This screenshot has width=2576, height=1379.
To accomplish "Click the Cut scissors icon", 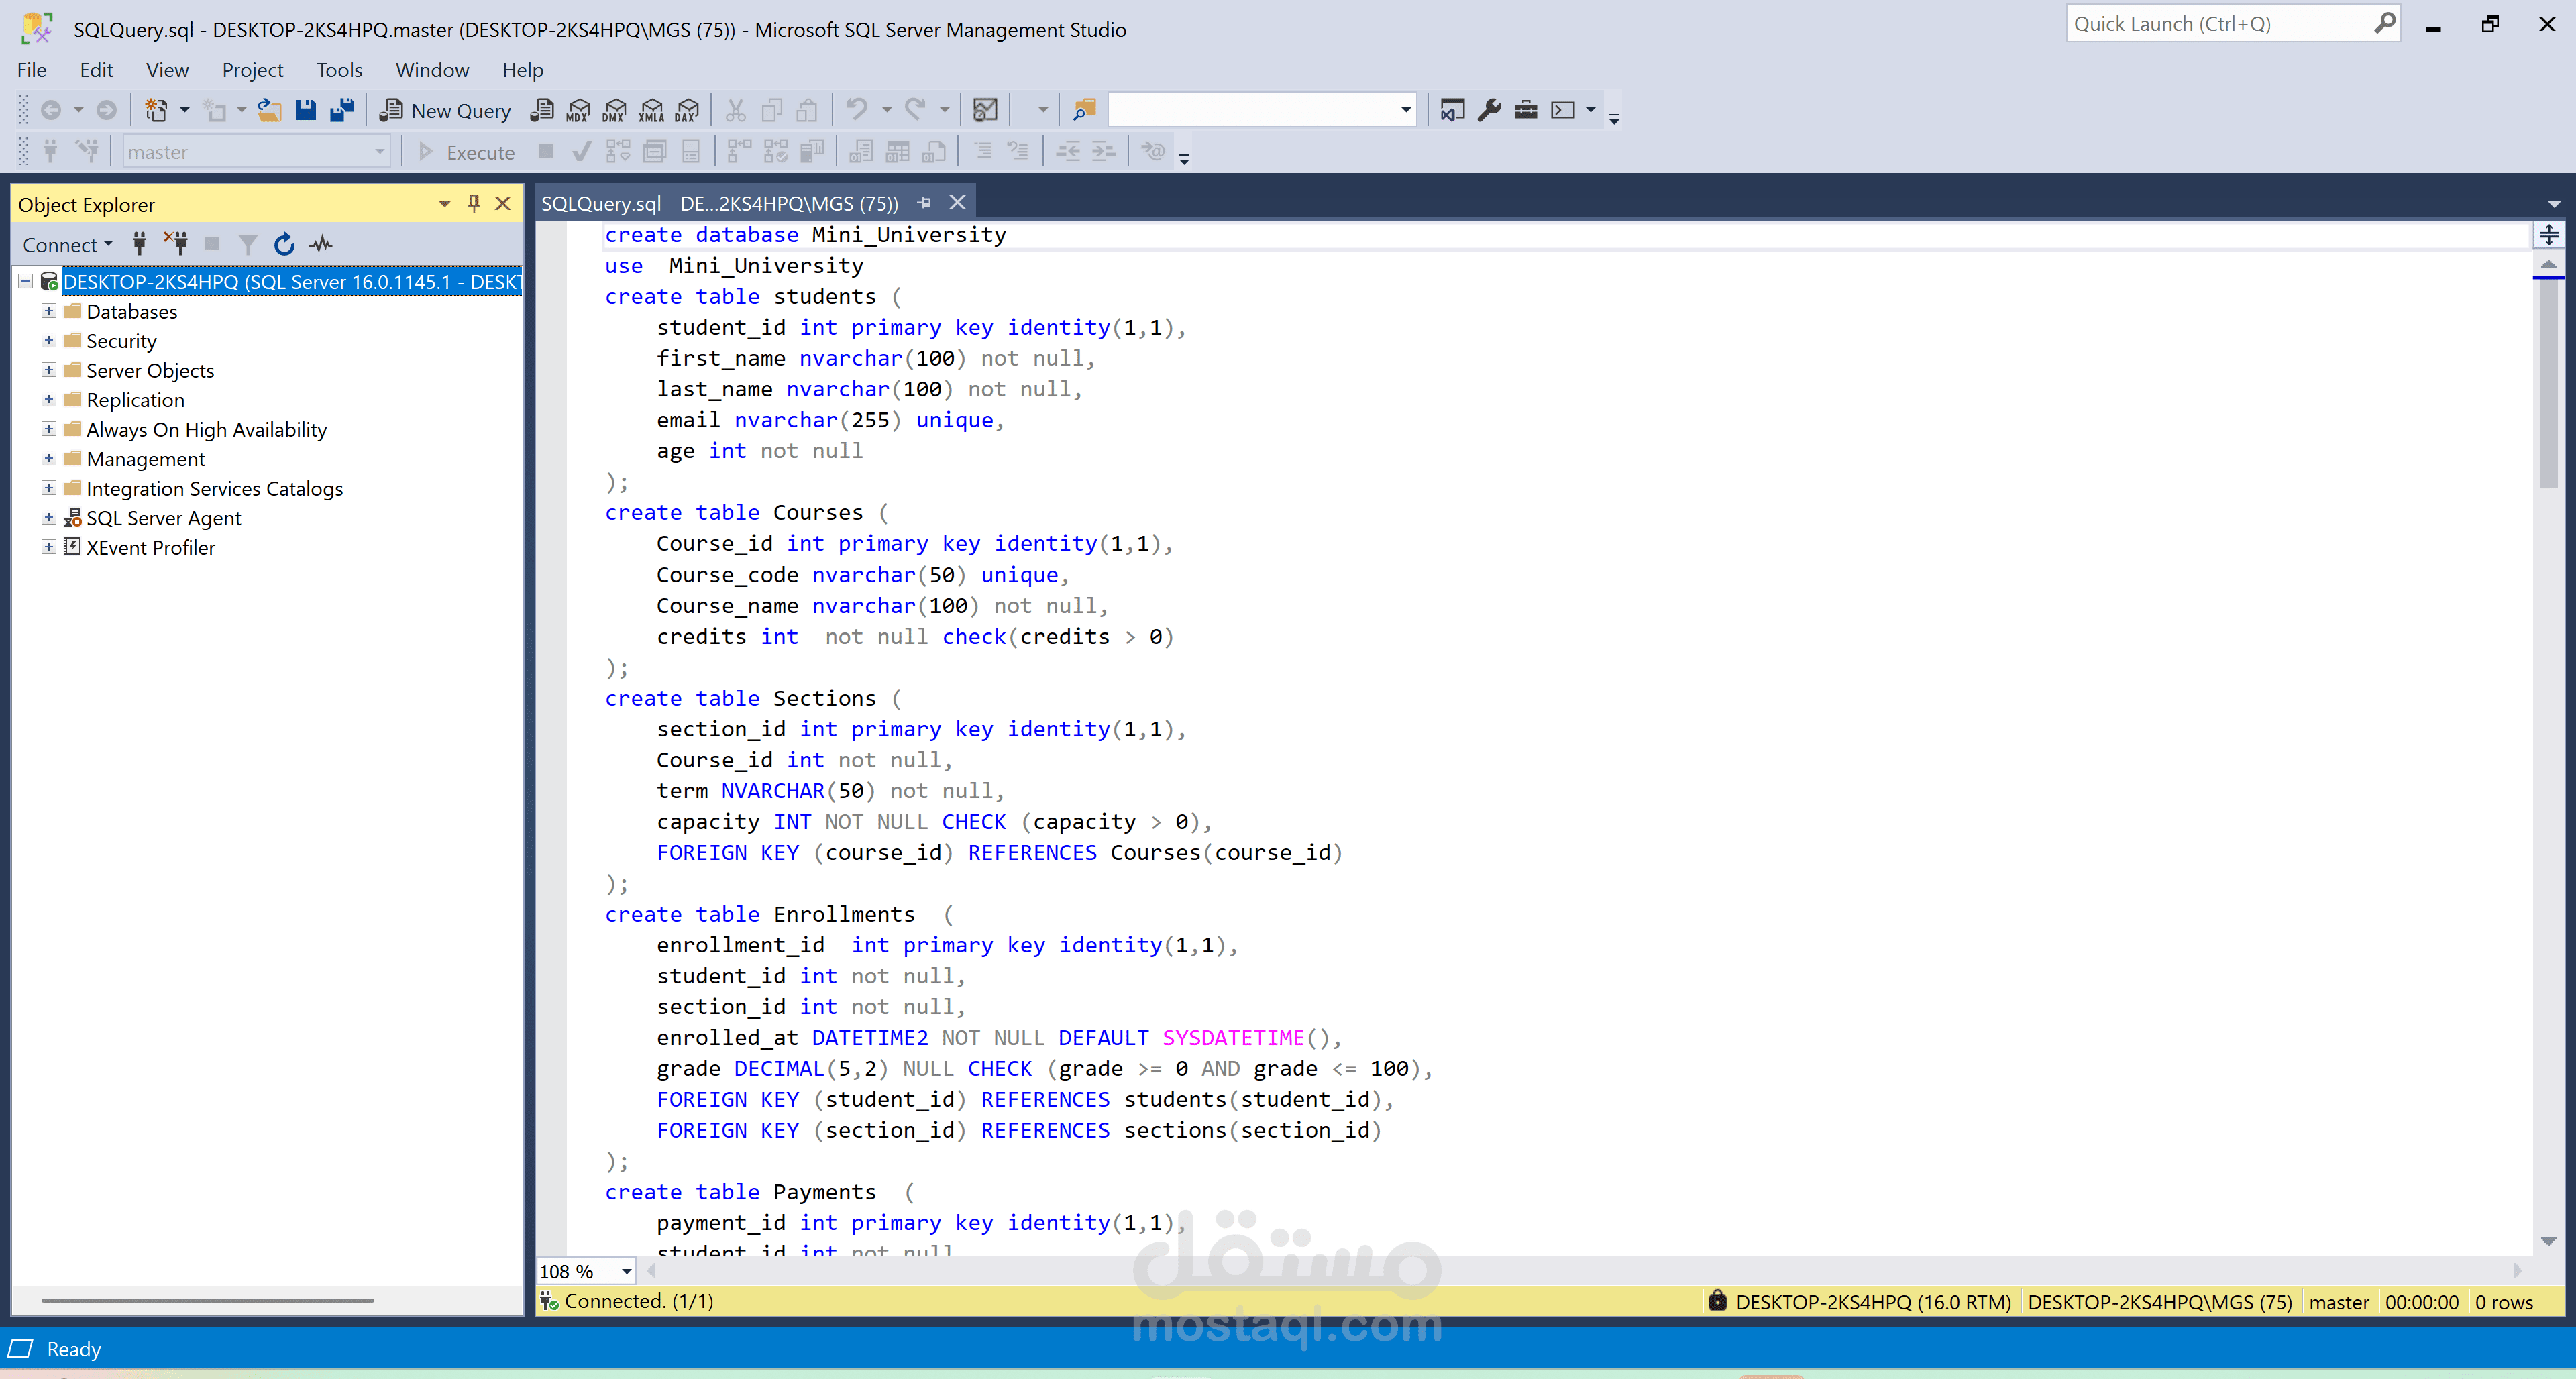I will [x=735, y=110].
